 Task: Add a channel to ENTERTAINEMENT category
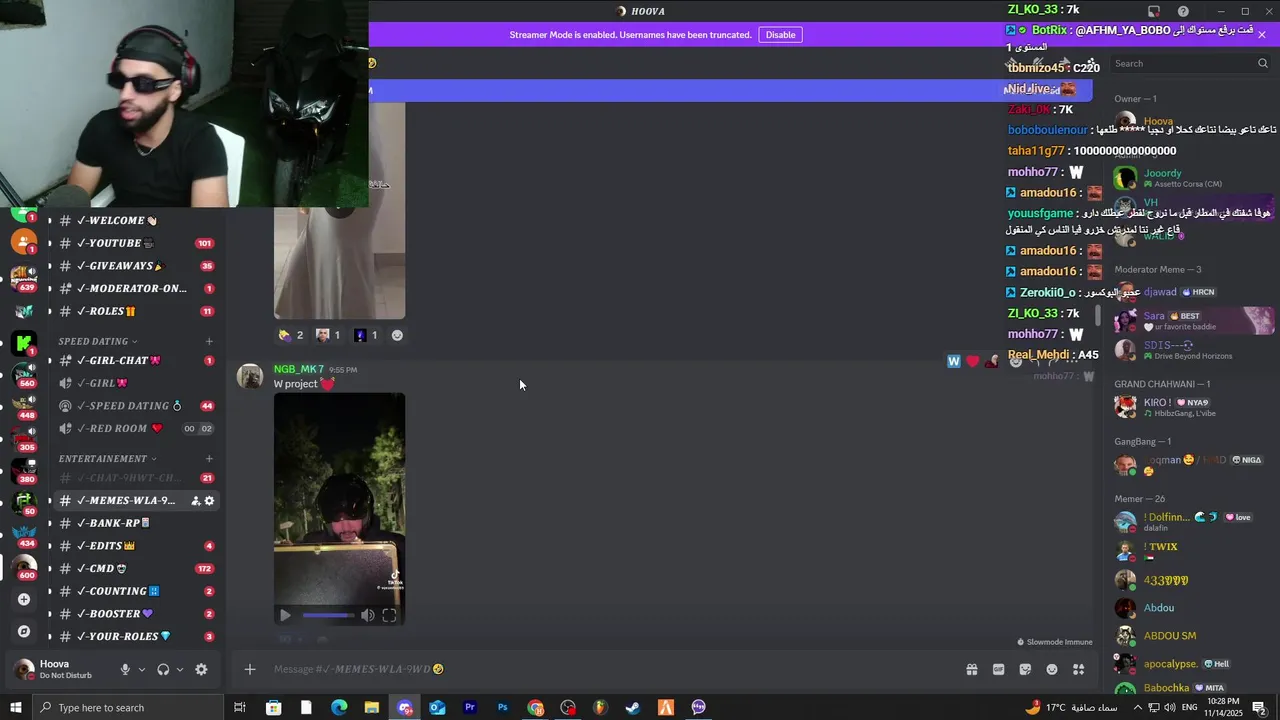pyautogui.click(x=209, y=459)
